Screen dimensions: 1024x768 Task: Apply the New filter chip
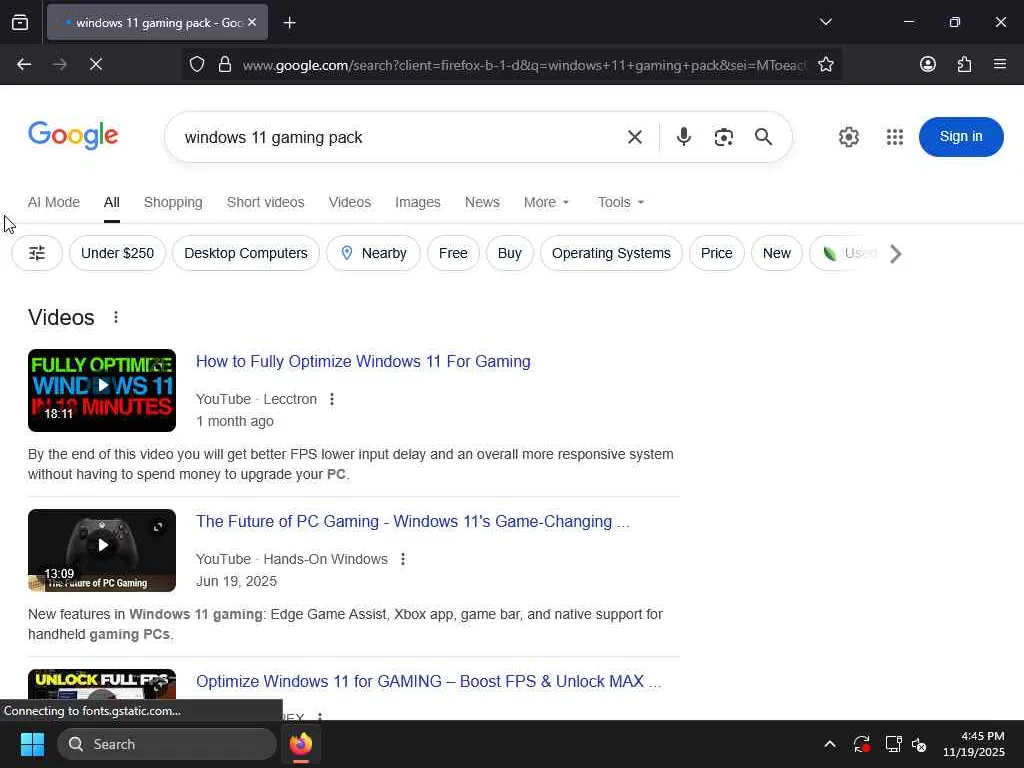coord(776,253)
